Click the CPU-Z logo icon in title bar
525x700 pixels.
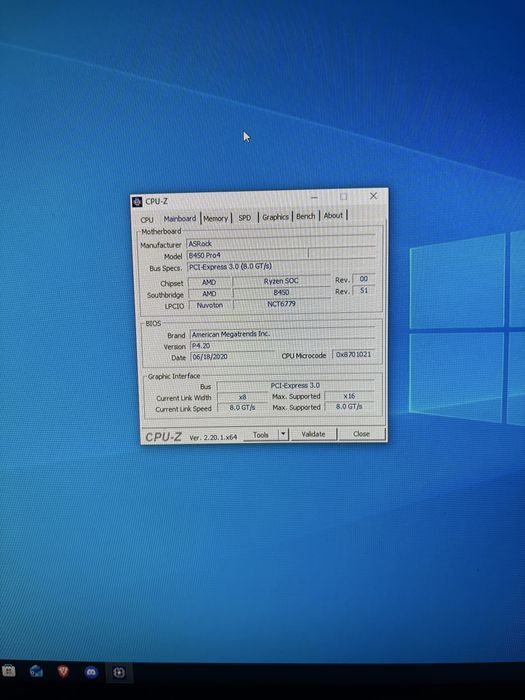click(137, 202)
